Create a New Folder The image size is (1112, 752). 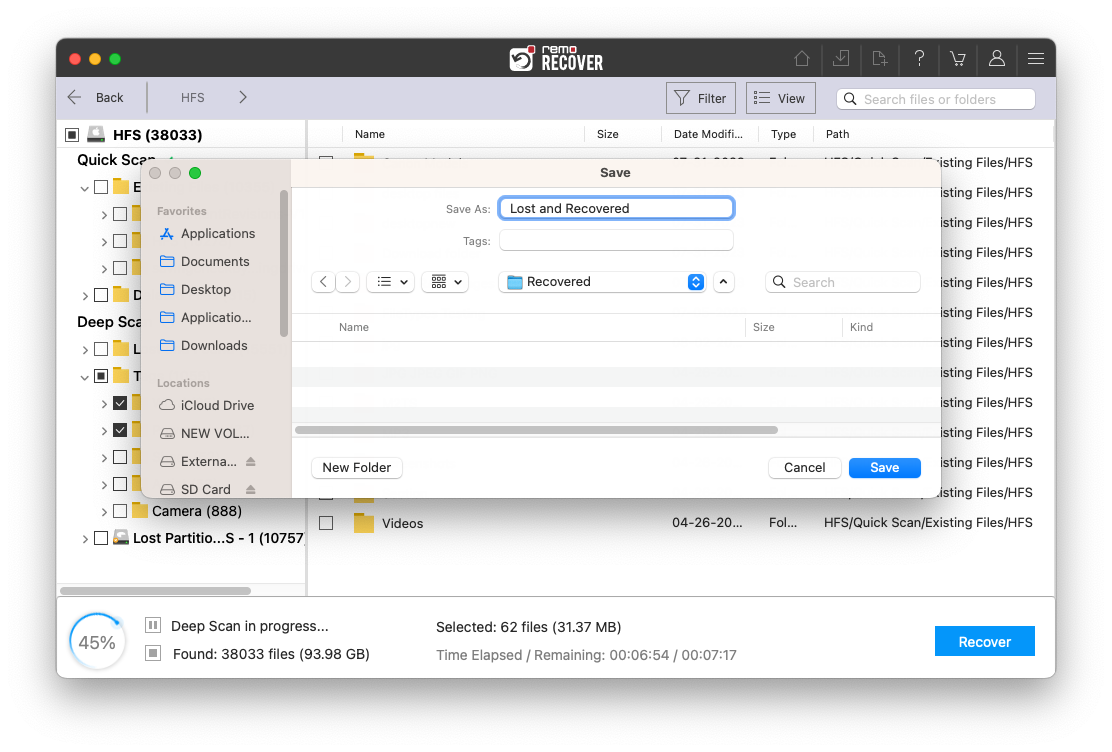point(356,467)
